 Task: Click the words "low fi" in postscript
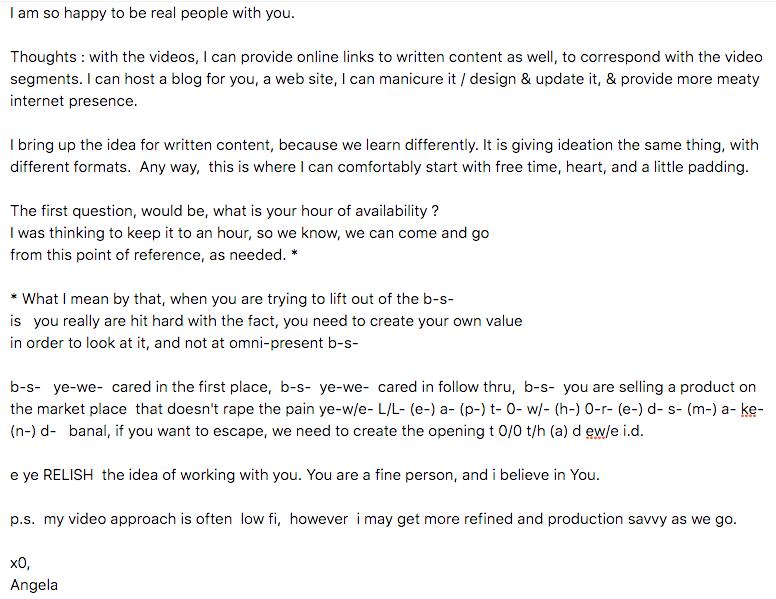click(x=260, y=519)
